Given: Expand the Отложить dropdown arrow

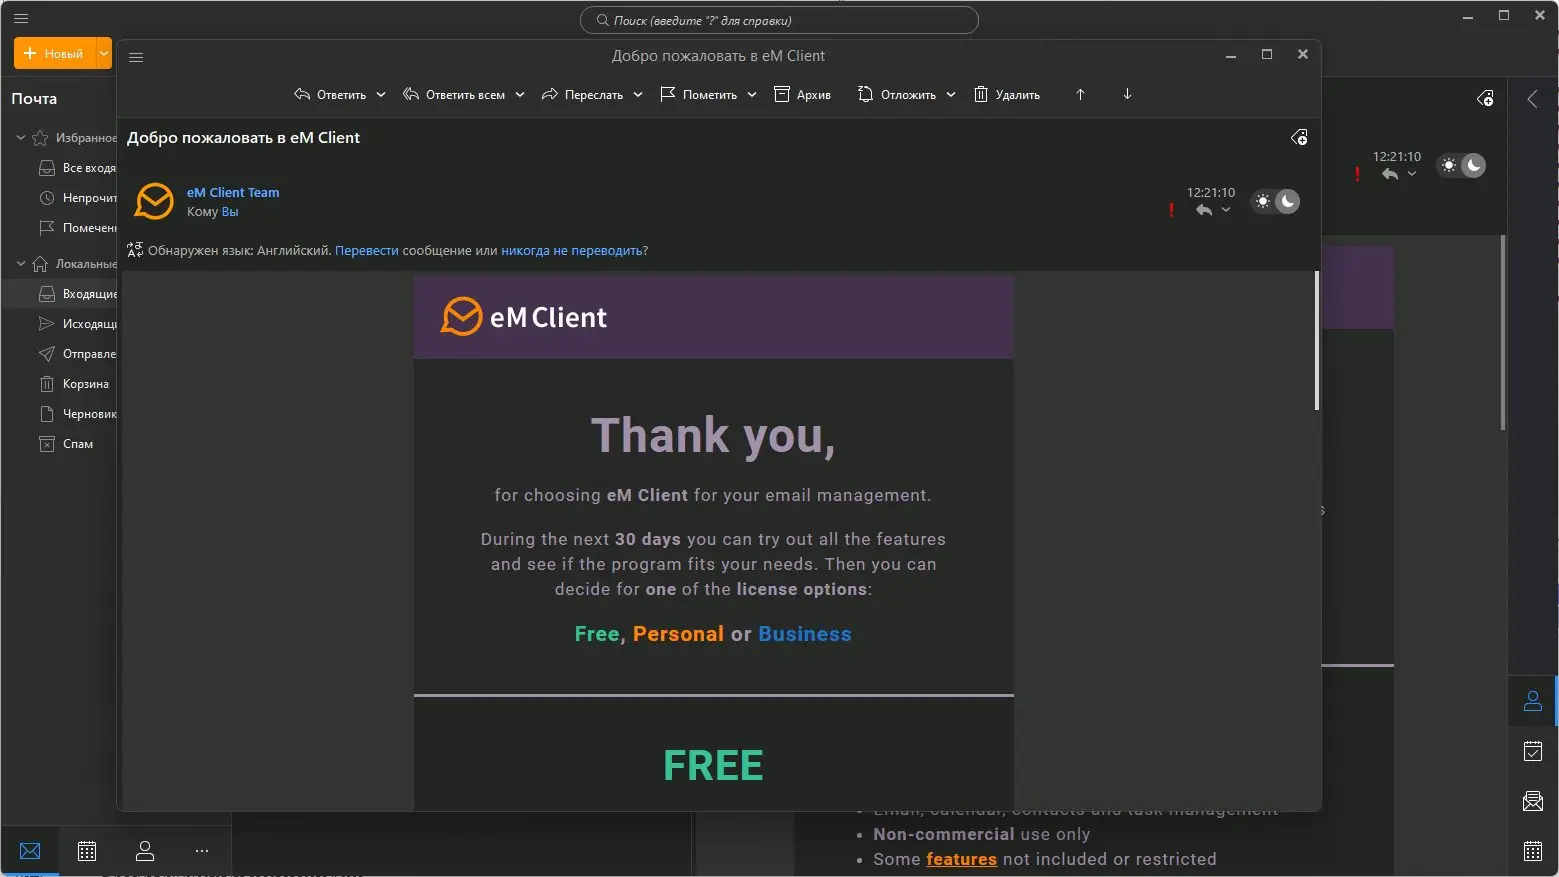Looking at the screenshot, I should (x=951, y=95).
